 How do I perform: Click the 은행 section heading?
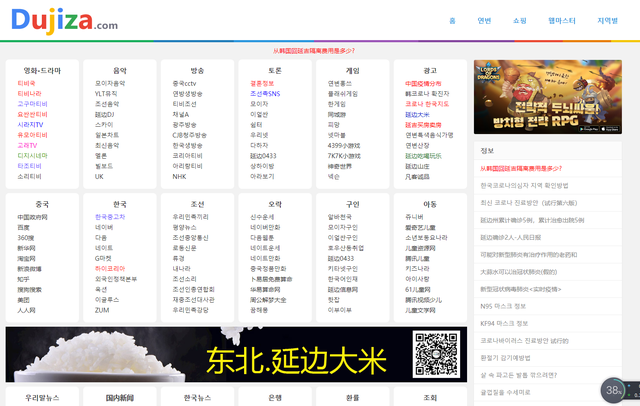(275, 397)
